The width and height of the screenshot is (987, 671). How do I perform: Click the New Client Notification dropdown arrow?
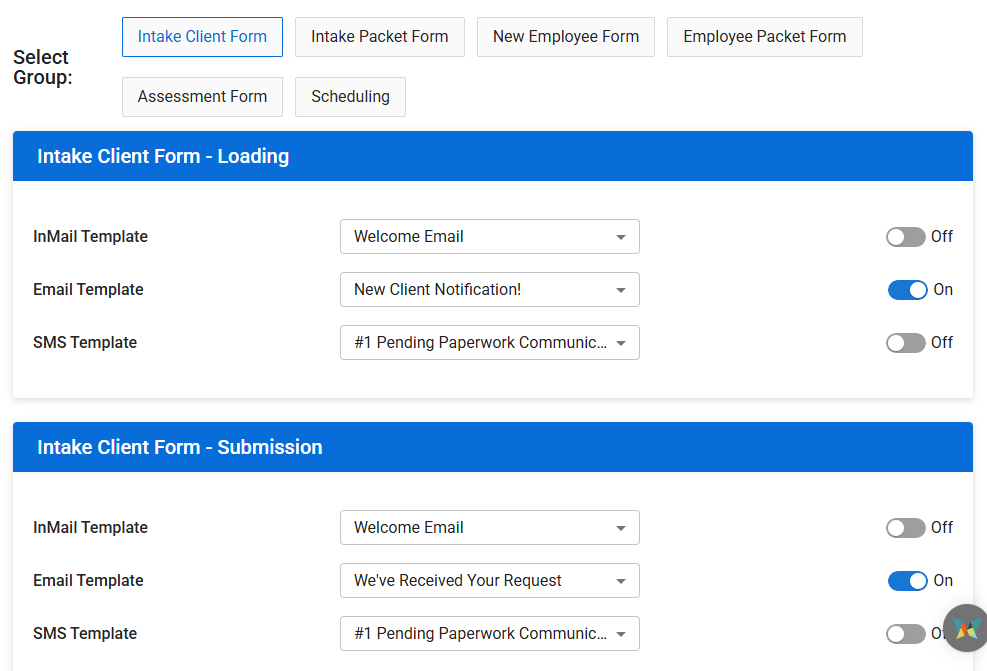(x=621, y=290)
